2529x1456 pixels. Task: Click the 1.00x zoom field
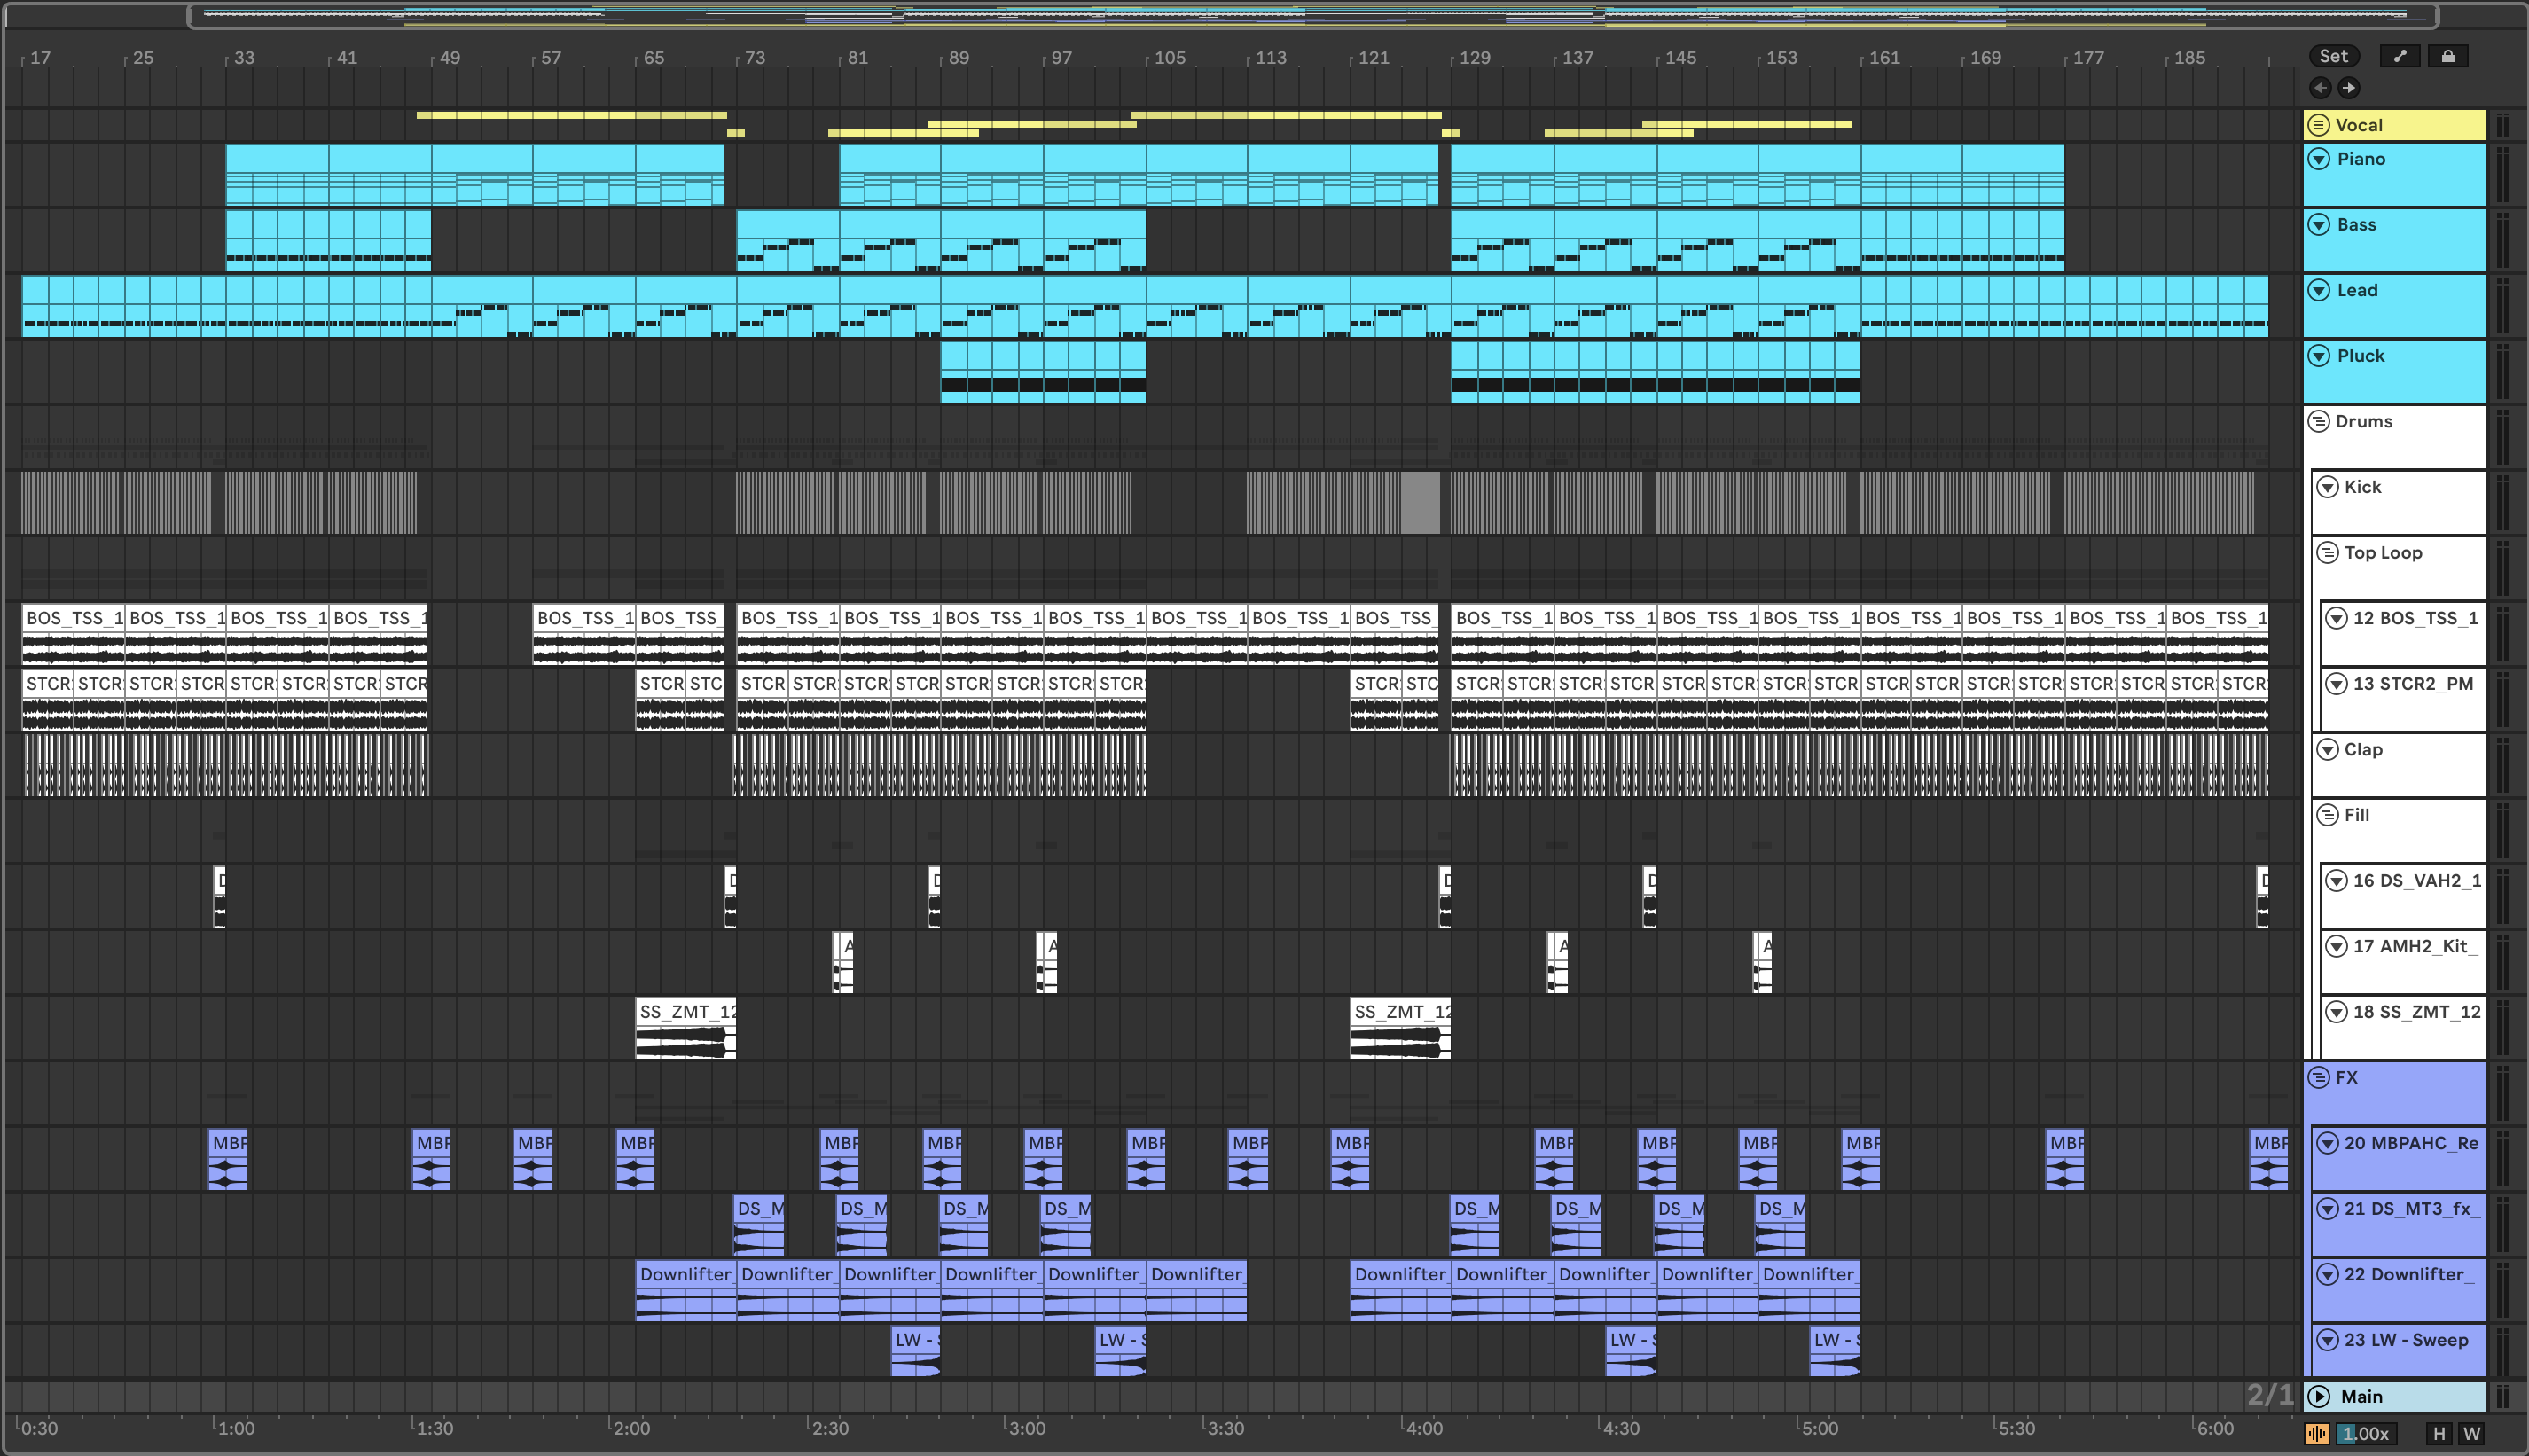pyautogui.click(x=2365, y=1433)
